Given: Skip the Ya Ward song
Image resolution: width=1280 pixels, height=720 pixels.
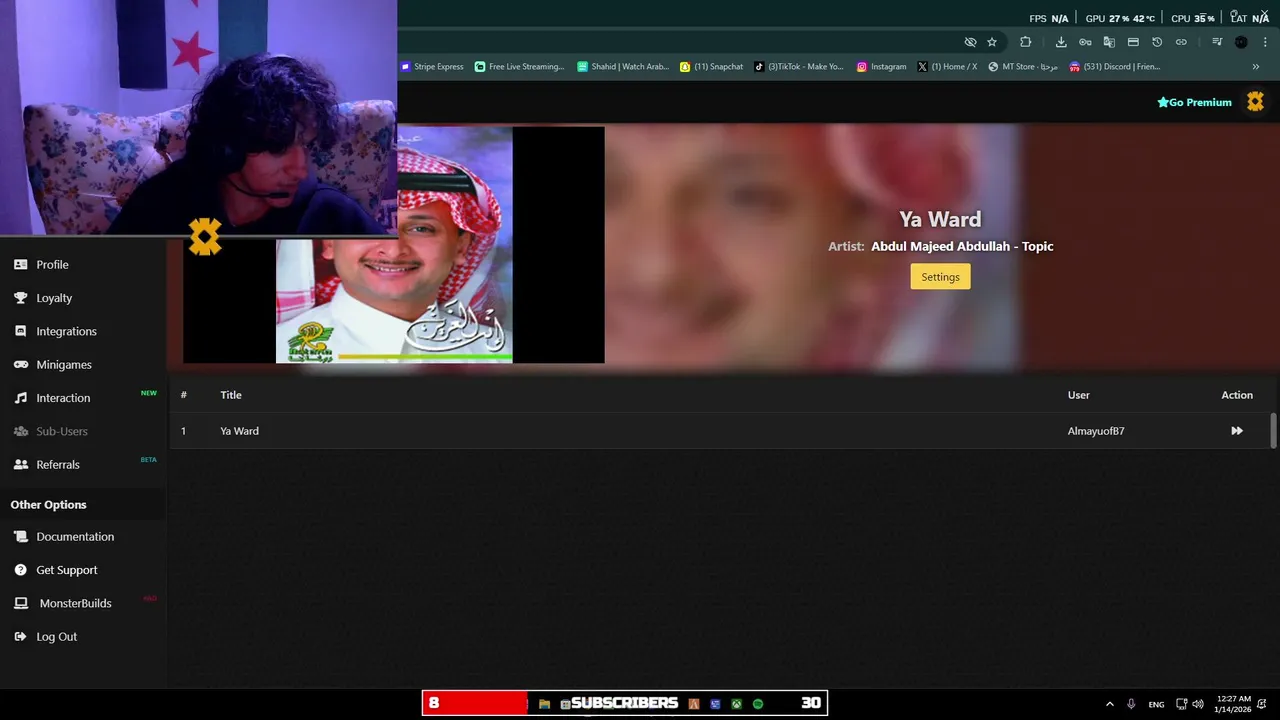Looking at the screenshot, I should [x=1237, y=431].
